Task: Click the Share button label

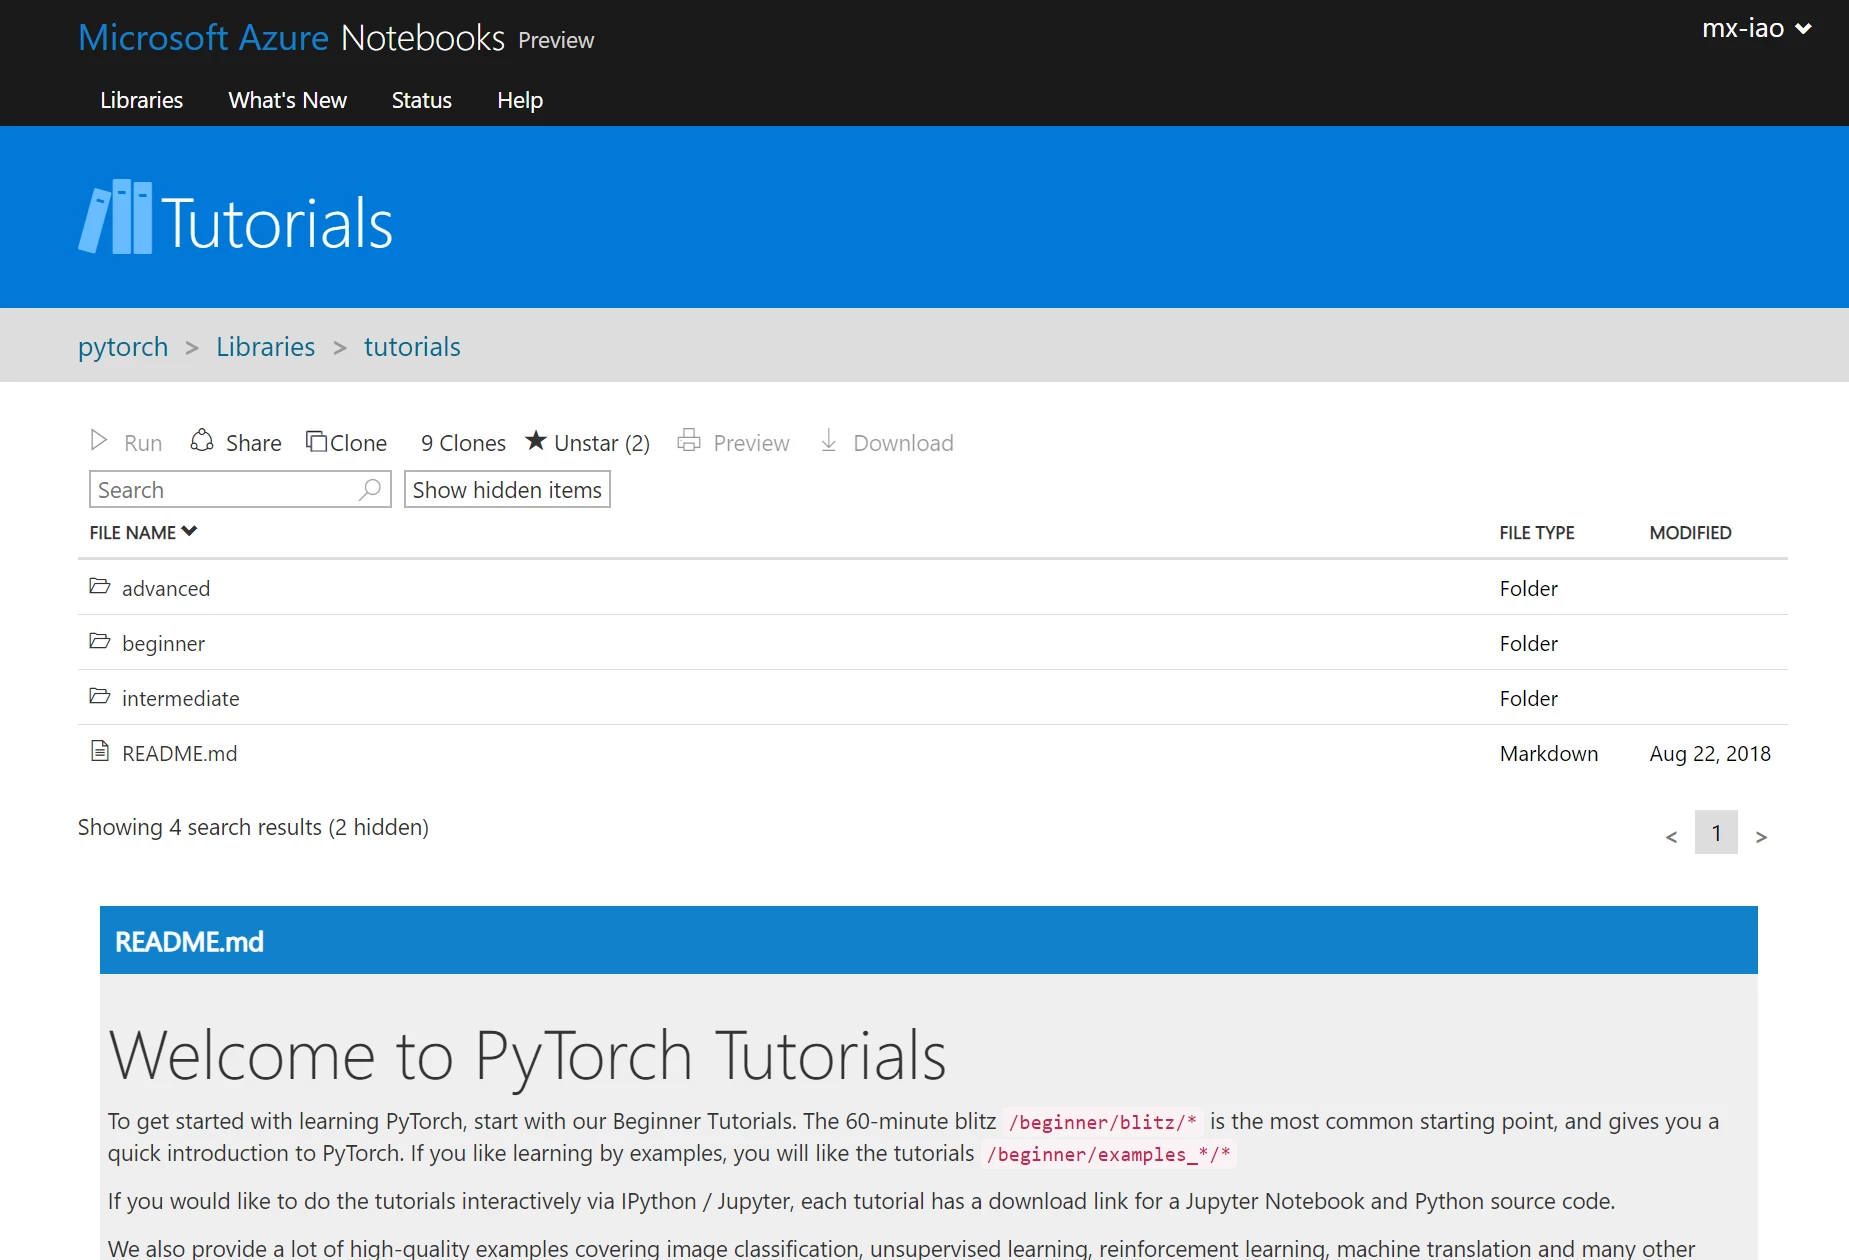Action: [x=253, y=443]
